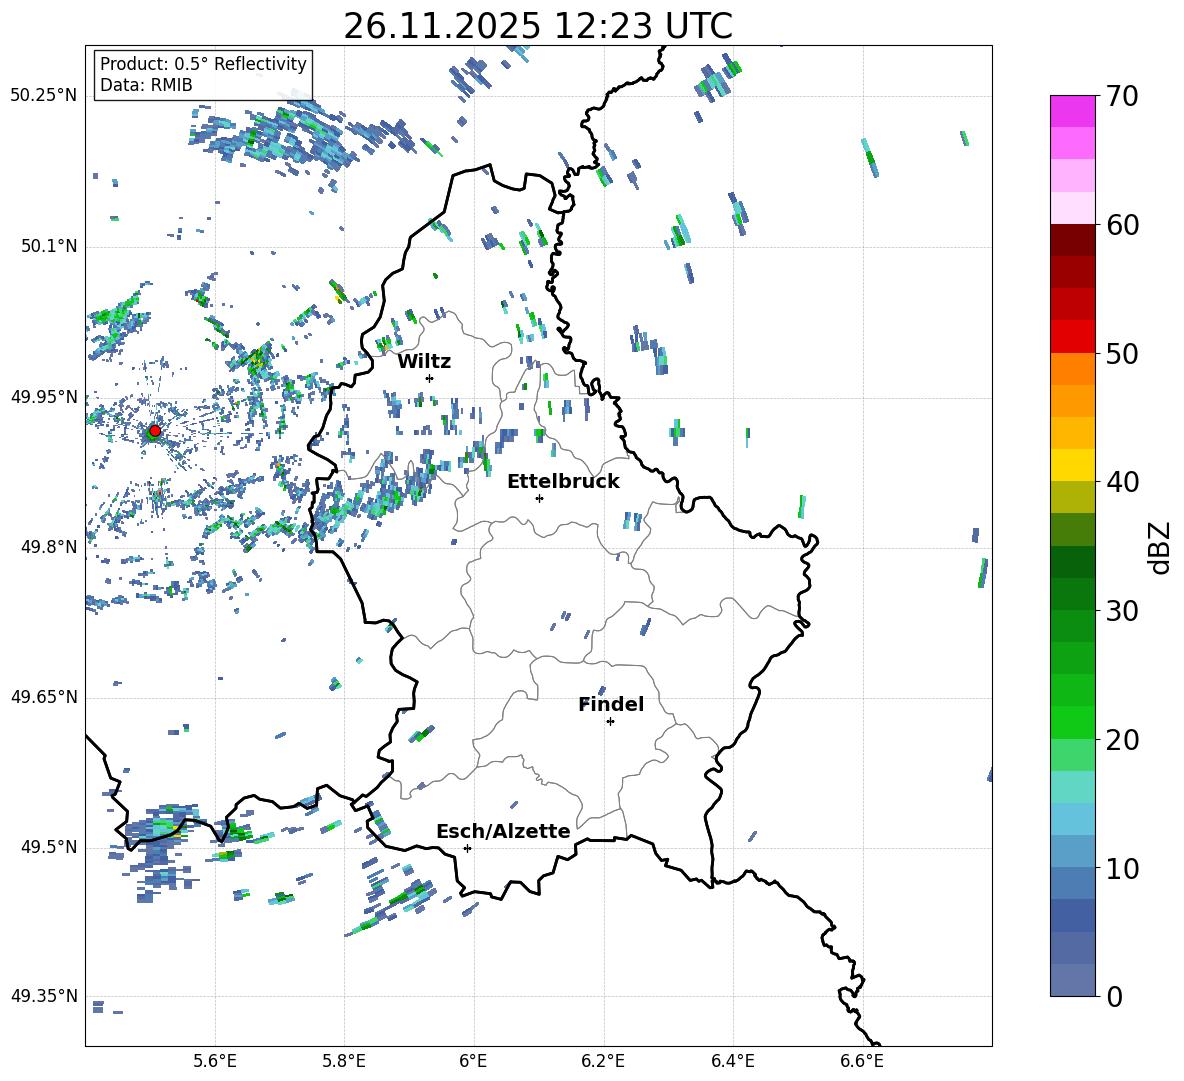
Task: Click the Esch/Alzette station cross marker
Action: point(467,848)
